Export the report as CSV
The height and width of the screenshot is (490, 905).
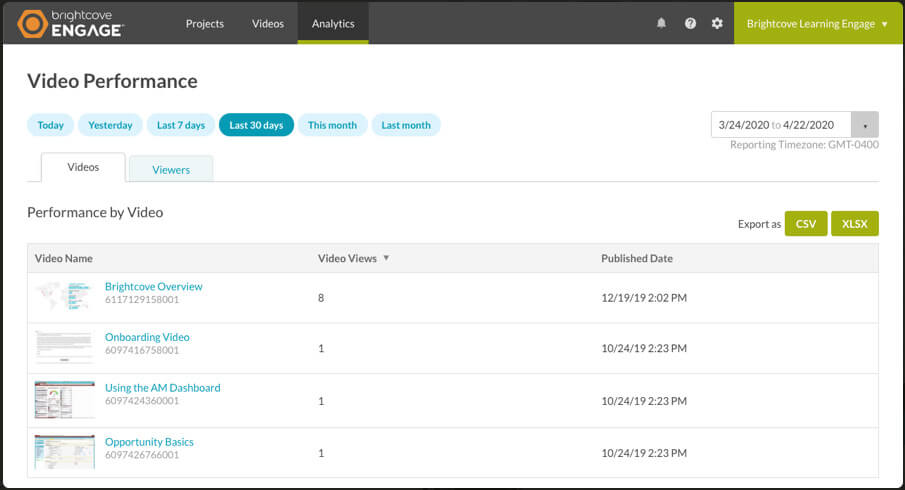pos(806,223)
